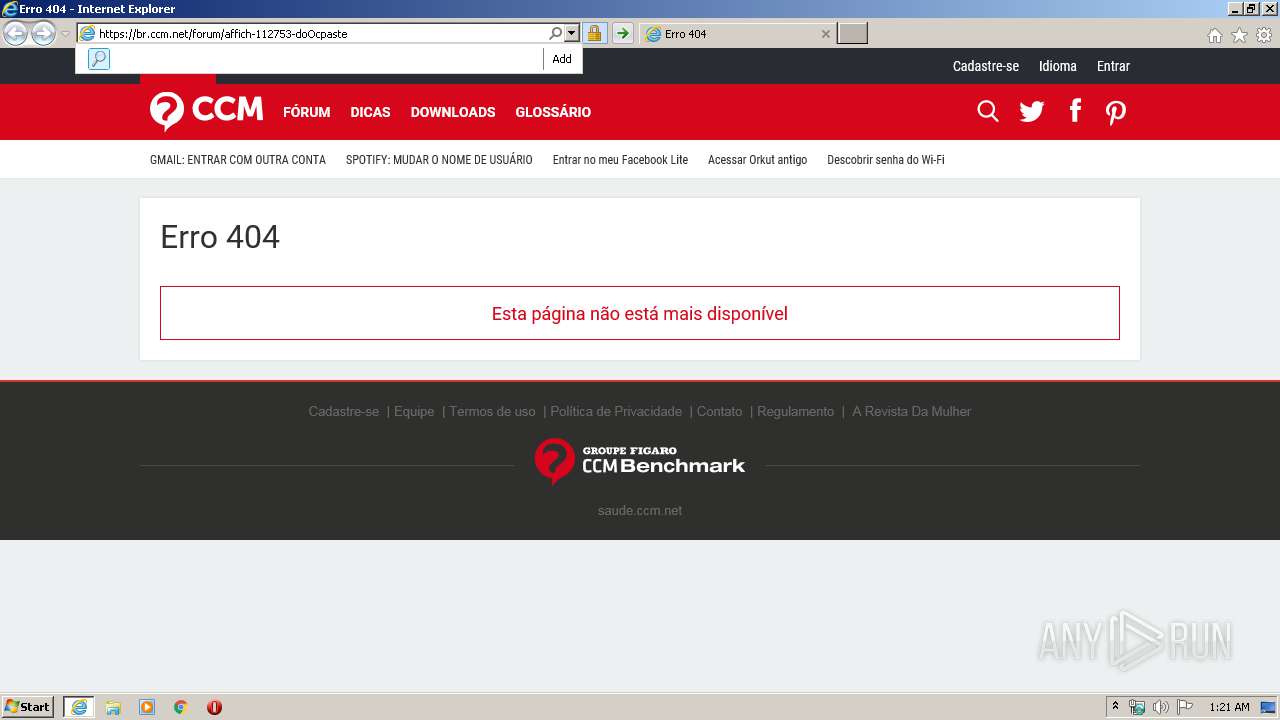Click the Show desktop button

point(1270,707)
